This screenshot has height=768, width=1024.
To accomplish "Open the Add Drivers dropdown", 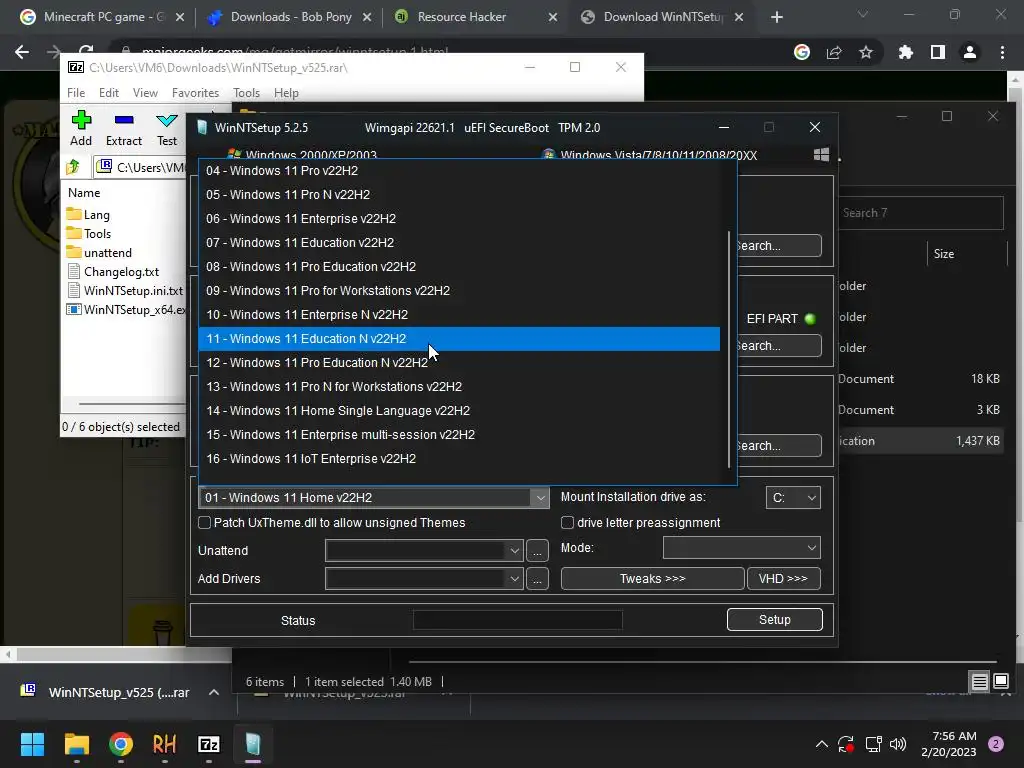I will (424, 579).
